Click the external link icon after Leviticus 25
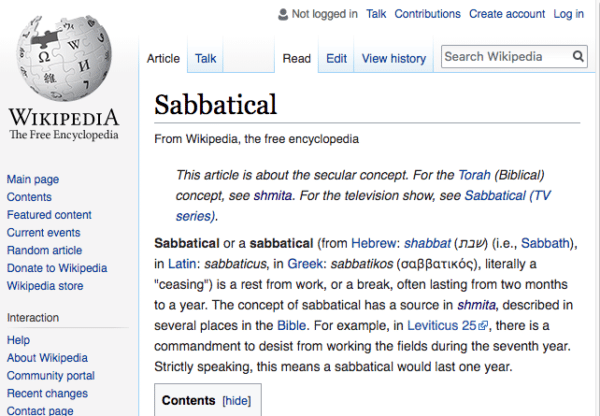This screenshot has width=600, height=416. click(483, 326)
